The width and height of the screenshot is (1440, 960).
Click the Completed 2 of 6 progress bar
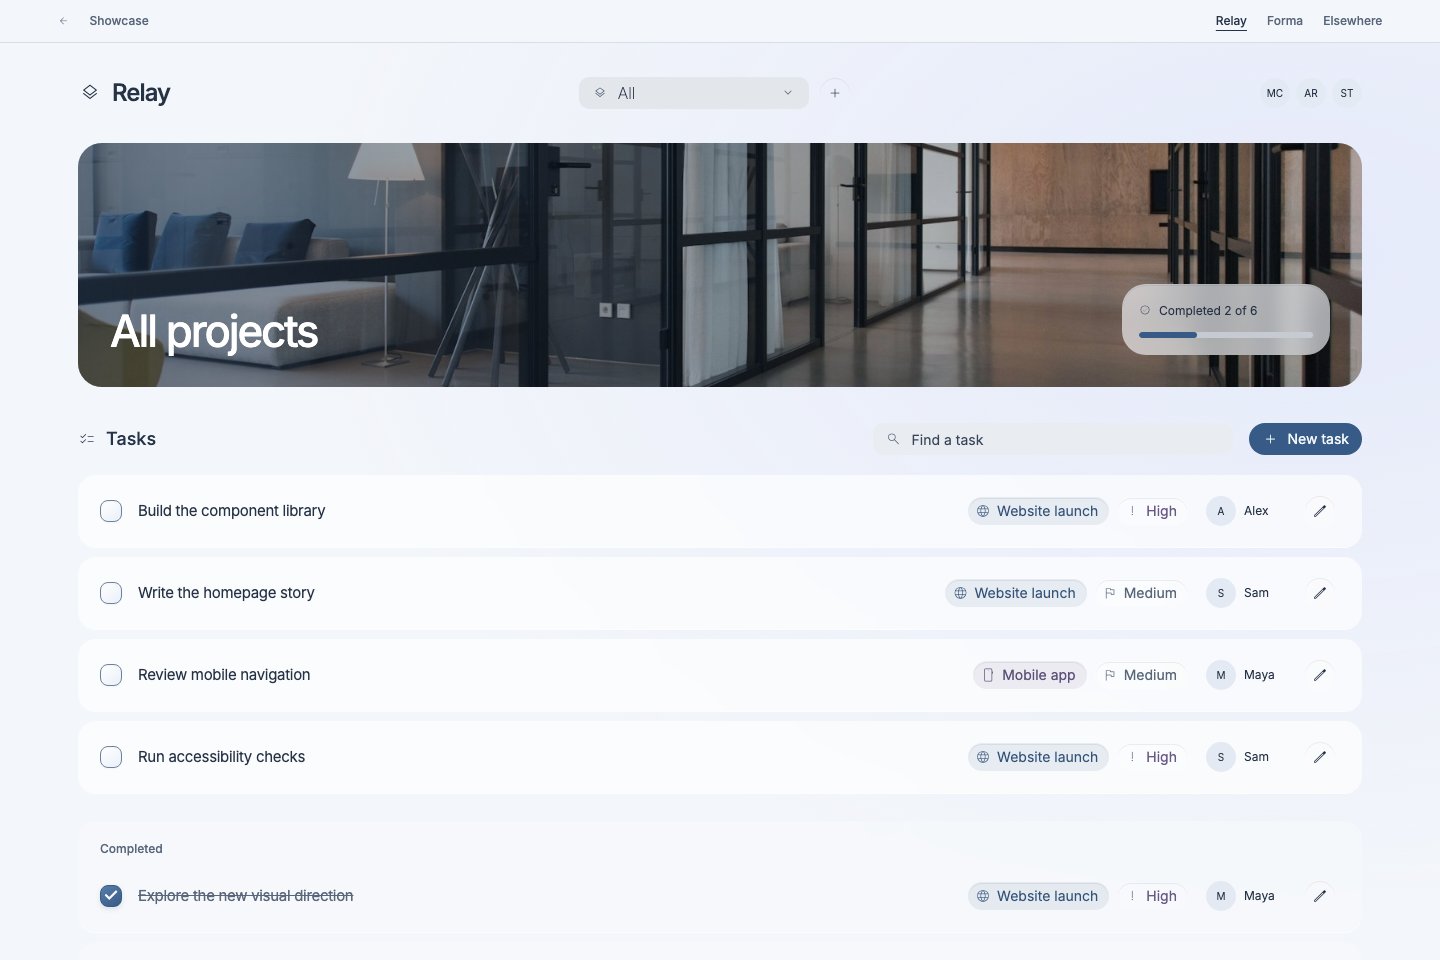tap(1226, 335)
